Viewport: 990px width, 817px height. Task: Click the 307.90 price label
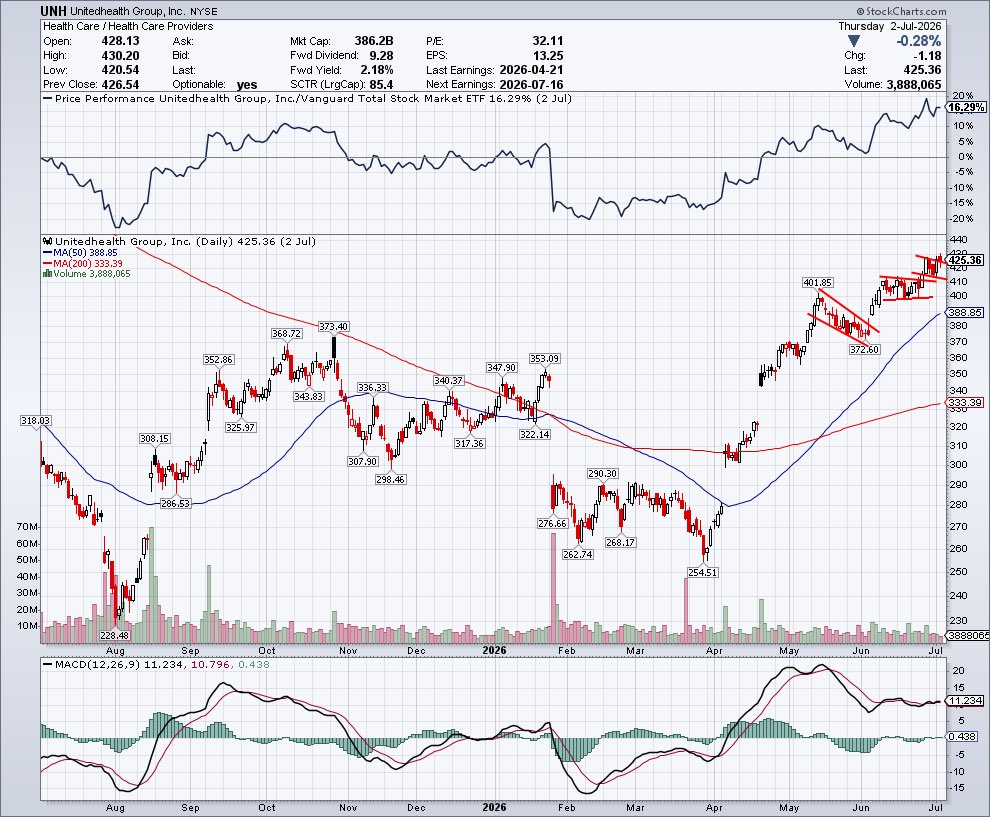point(362,461)
